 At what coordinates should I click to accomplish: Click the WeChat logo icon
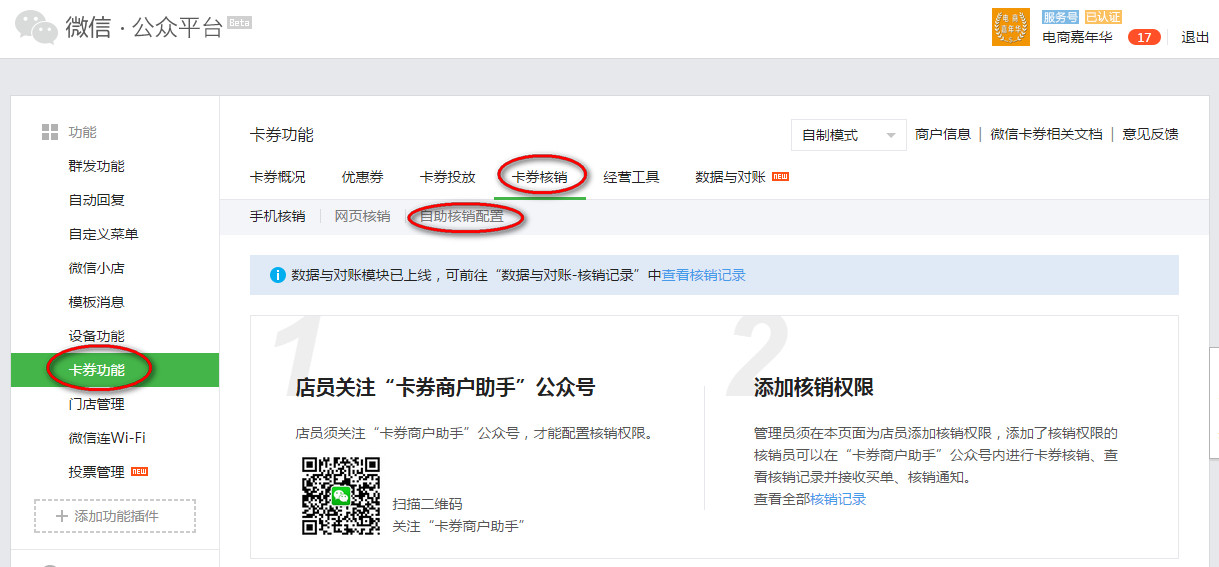coord(36,28)
